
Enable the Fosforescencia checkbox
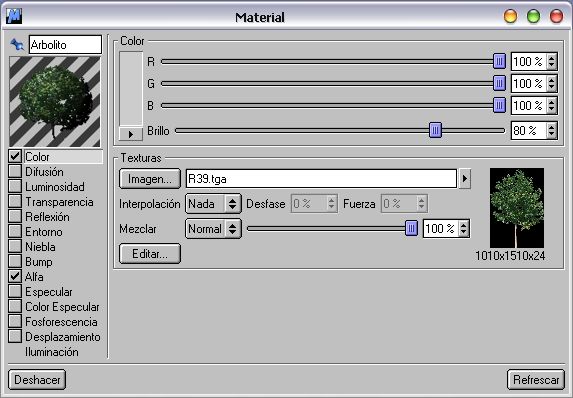pyautogui.click(x=15, y=321)
